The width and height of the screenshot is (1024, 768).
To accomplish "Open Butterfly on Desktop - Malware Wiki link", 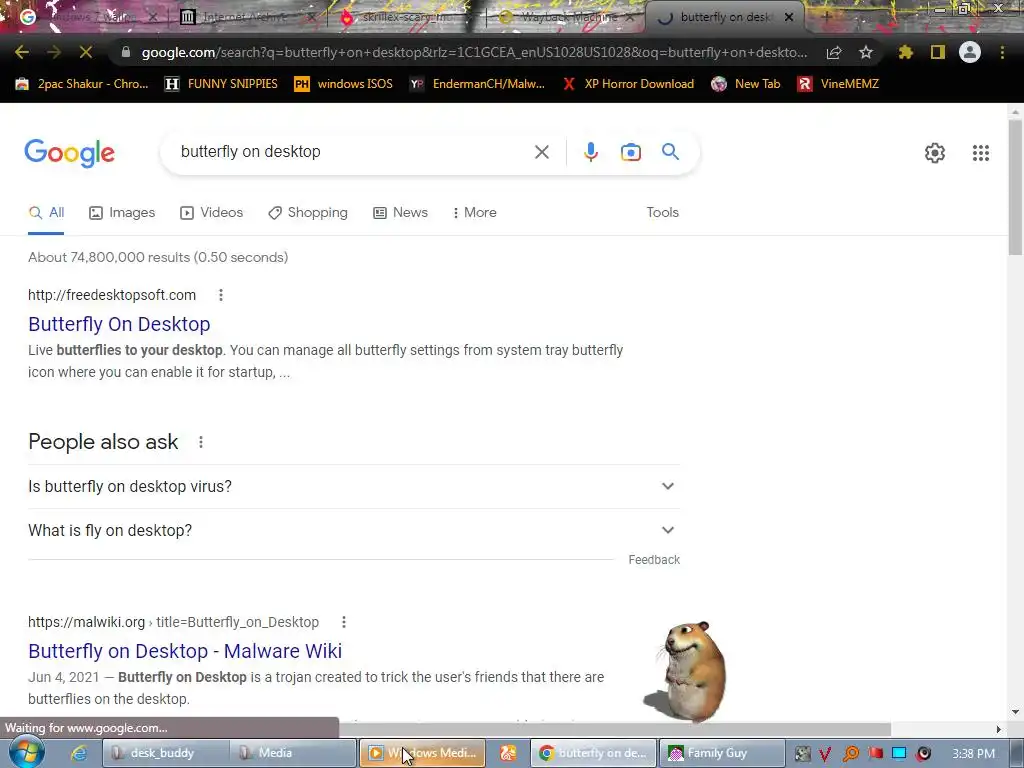I will [x=185, y=651].
